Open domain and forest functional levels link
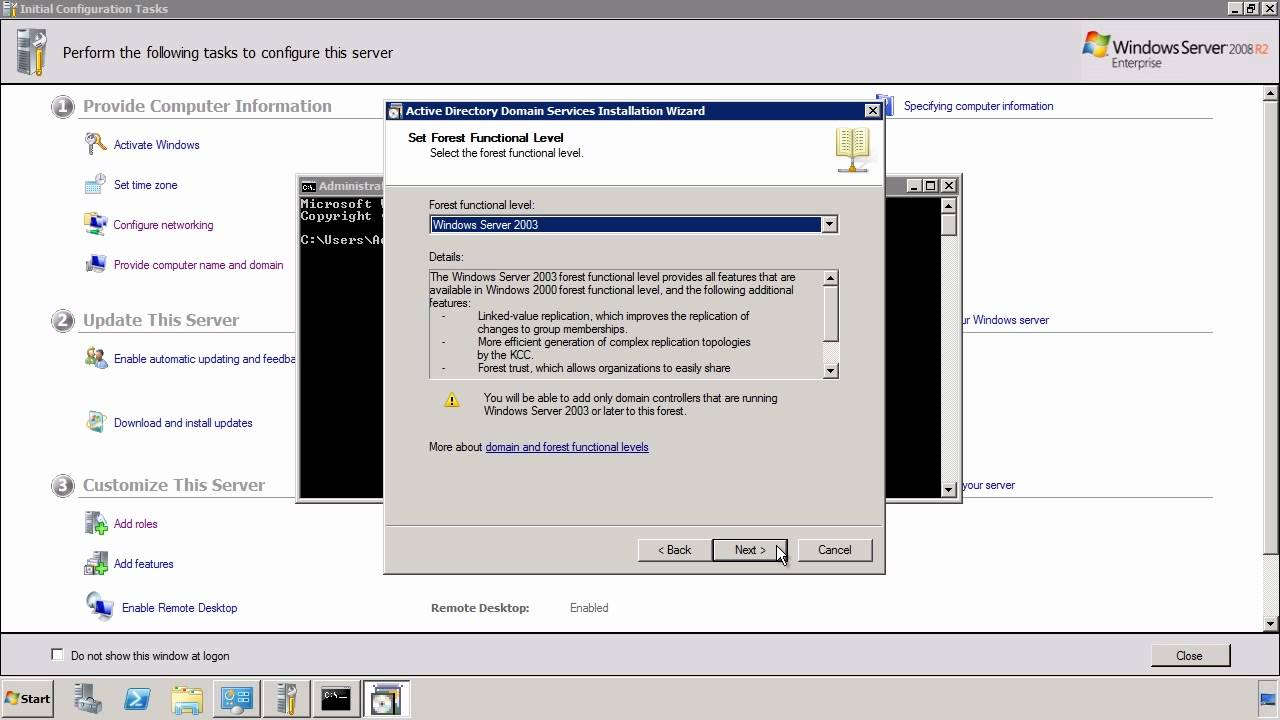 (567, 447)
